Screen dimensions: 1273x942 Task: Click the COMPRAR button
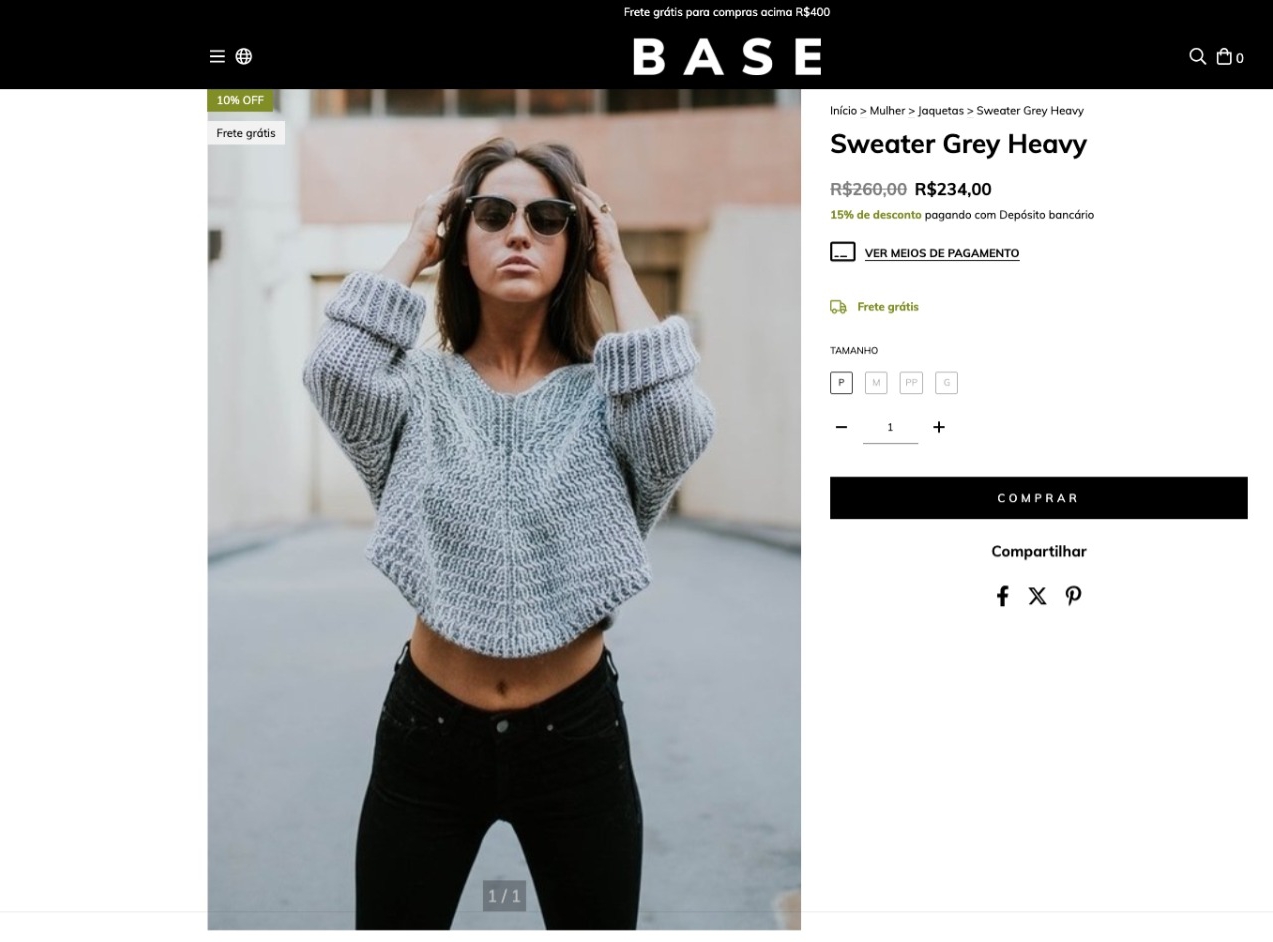coord(1038,498)
